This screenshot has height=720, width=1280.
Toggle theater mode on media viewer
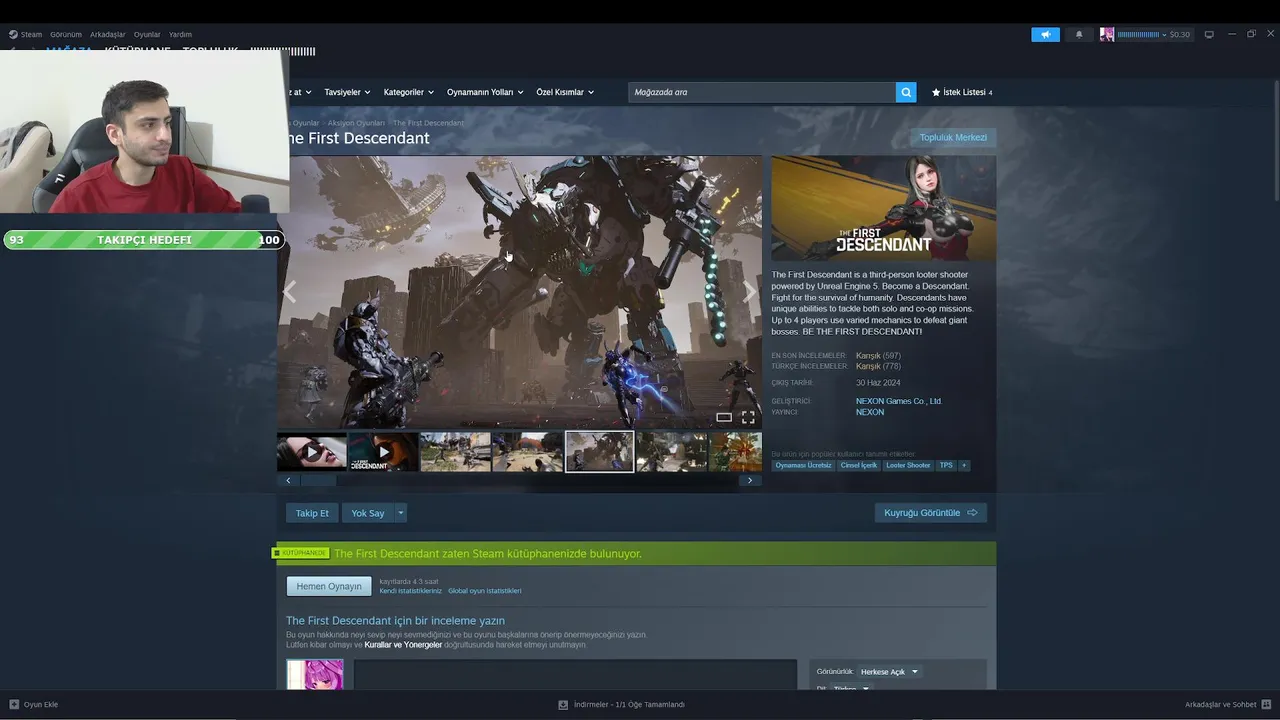(724, 417)
